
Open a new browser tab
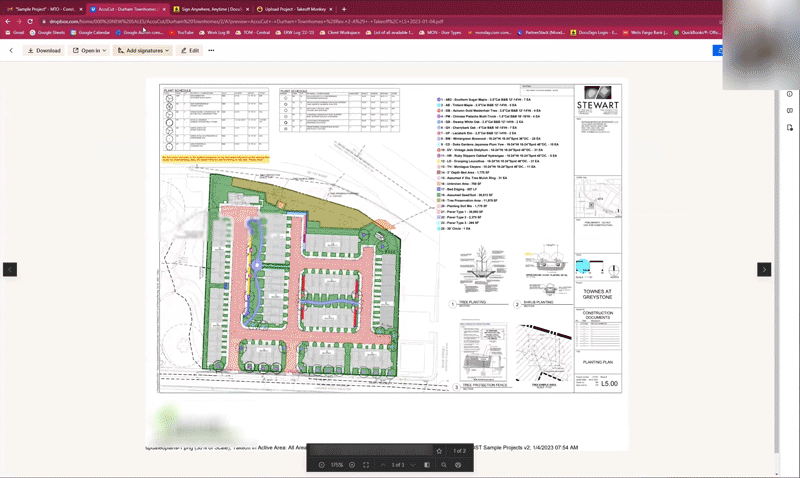(343, 9)
